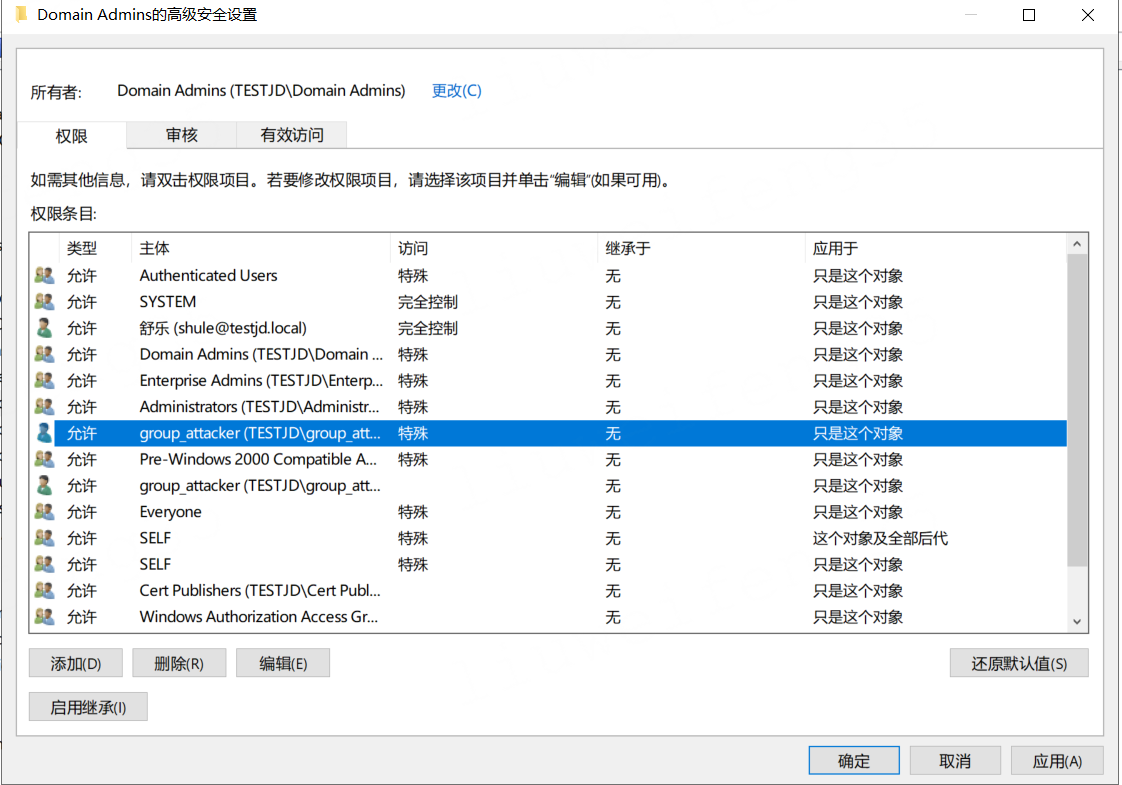Select the Windows Authorization Access Gr... entry

pyautogui.click(x=549, y=617)
